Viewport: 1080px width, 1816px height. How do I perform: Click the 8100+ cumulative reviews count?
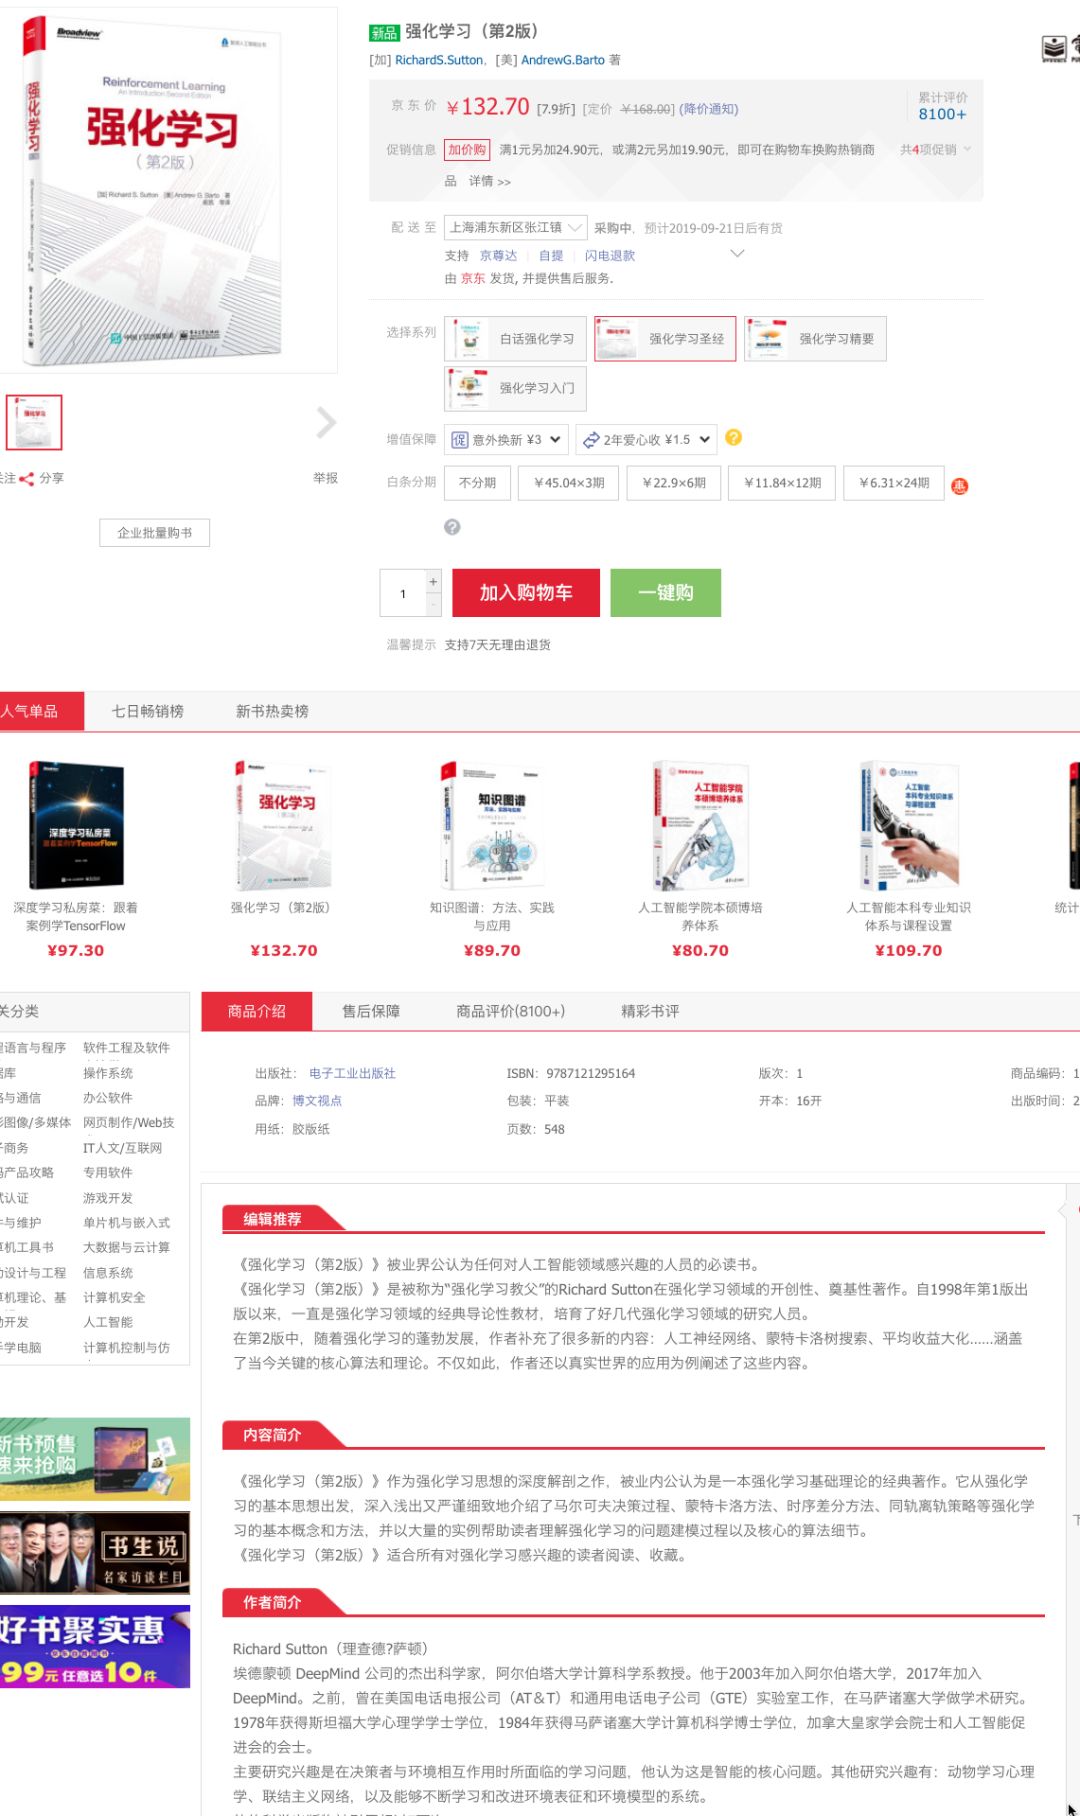[943, 114]
